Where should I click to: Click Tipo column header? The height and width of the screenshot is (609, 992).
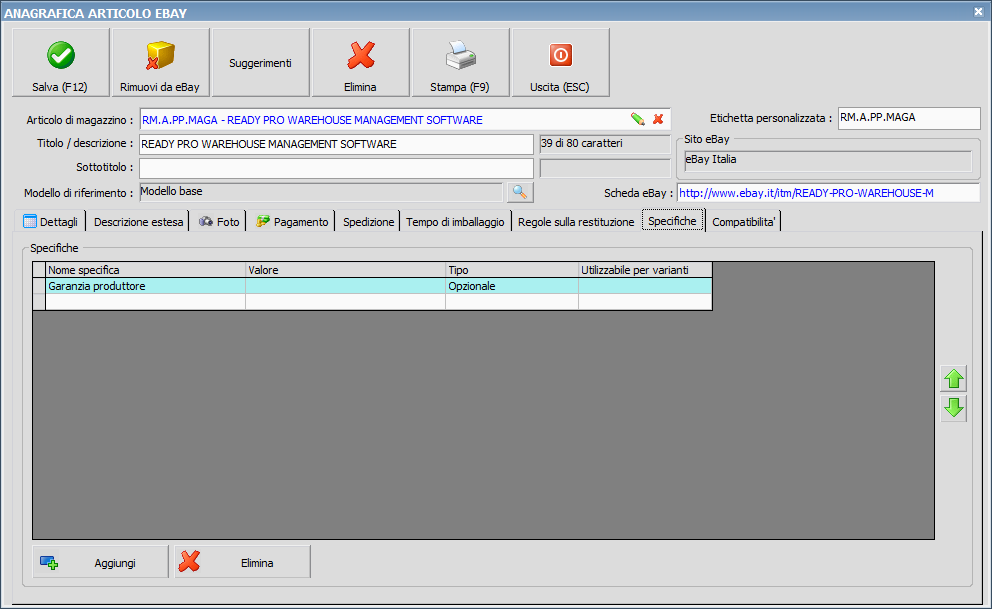coord(512,270)
